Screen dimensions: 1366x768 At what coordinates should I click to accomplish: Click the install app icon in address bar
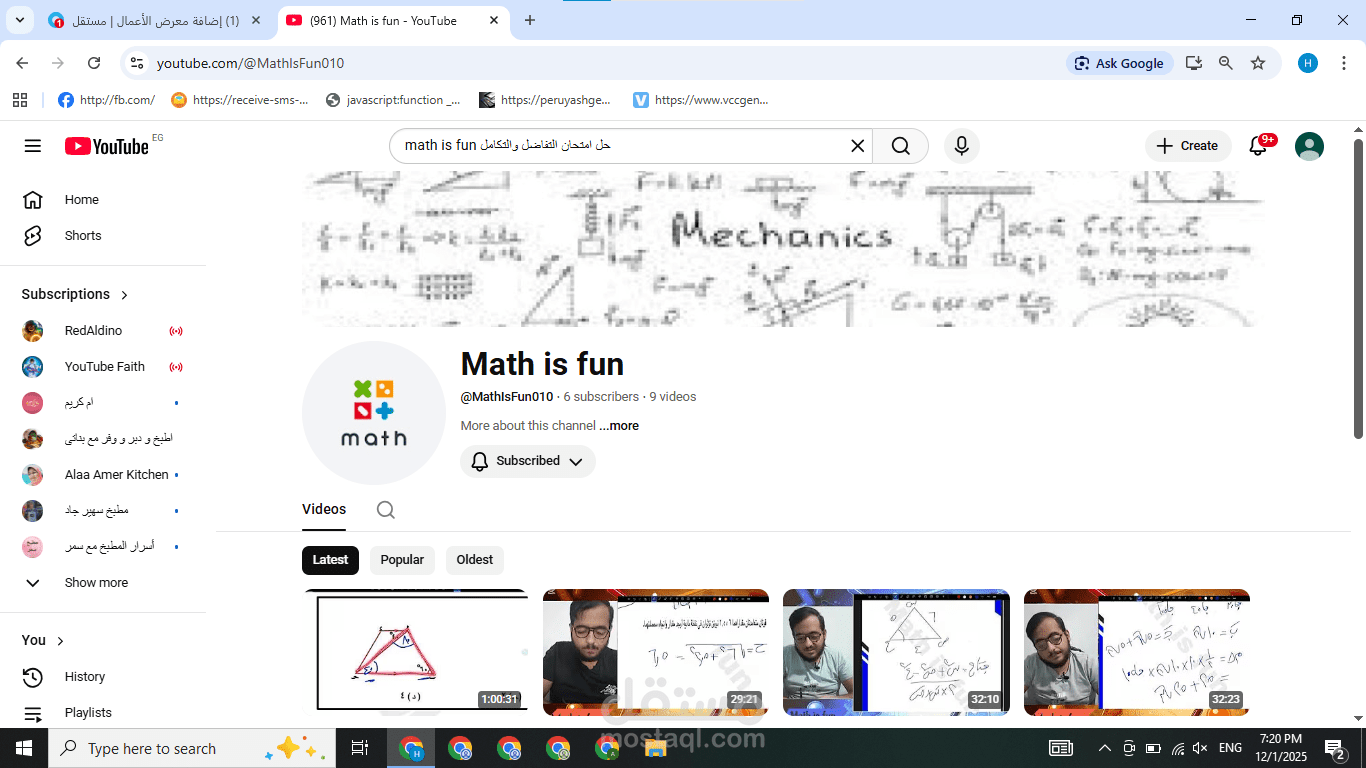tap(1194, 63)
